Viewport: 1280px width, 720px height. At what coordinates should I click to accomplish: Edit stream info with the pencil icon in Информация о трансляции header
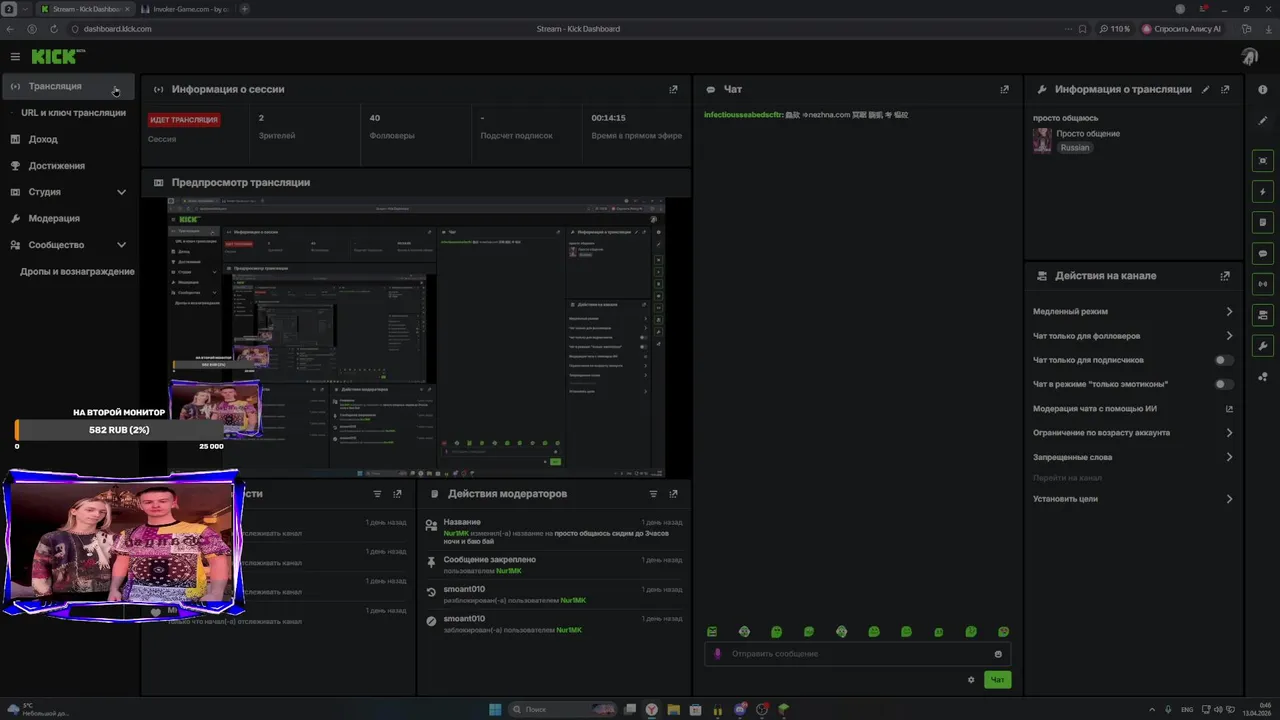[x=1206, y=89]
